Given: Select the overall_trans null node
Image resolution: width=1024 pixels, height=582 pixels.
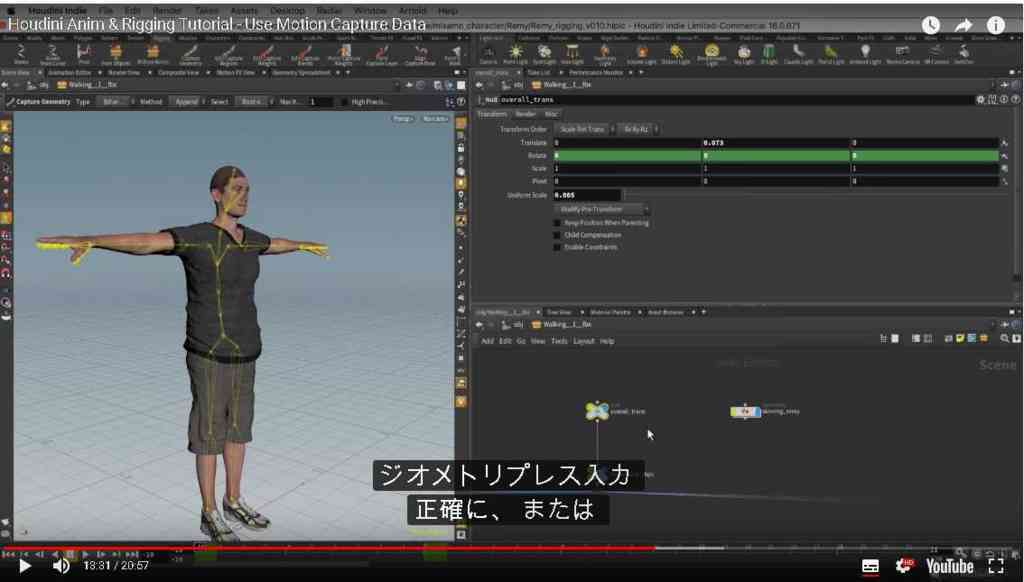Looking at the screenshot, I should click(597, 411).
